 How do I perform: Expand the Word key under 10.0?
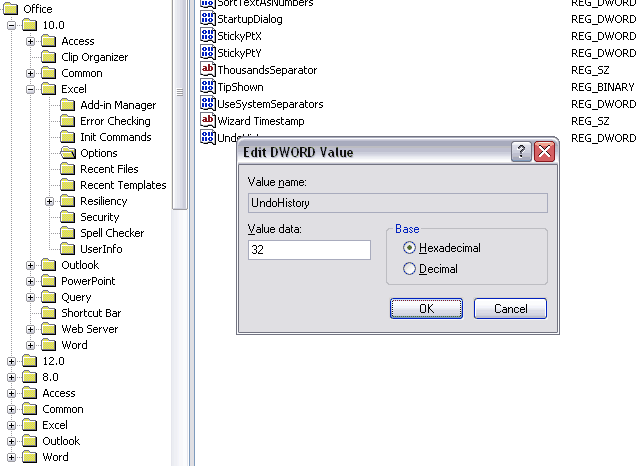tap(30, 345)
